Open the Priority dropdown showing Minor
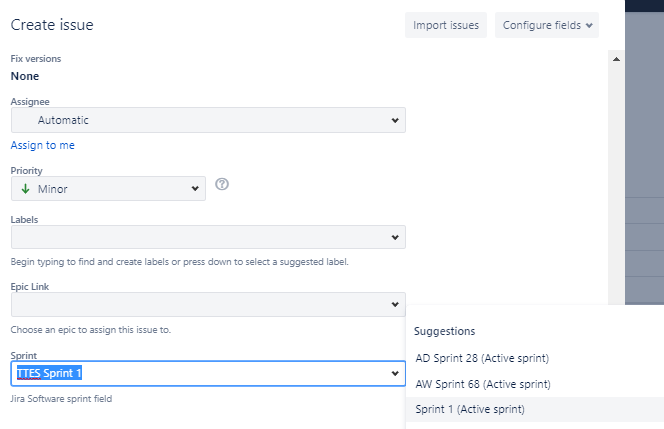Viewport: 664px width, 429px height. [x=108, y=188]
